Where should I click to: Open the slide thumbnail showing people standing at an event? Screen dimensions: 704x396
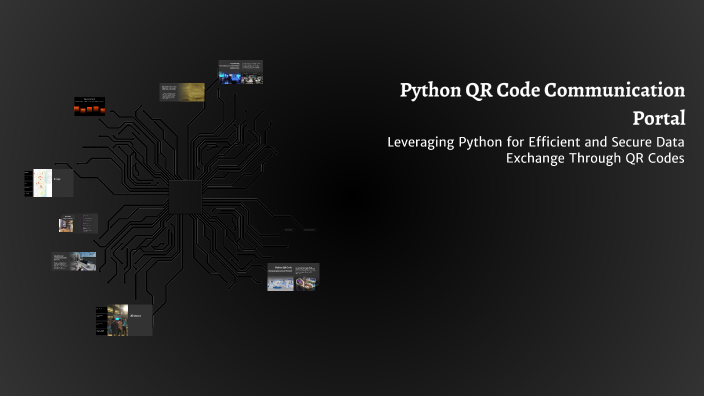click(124, 321)
